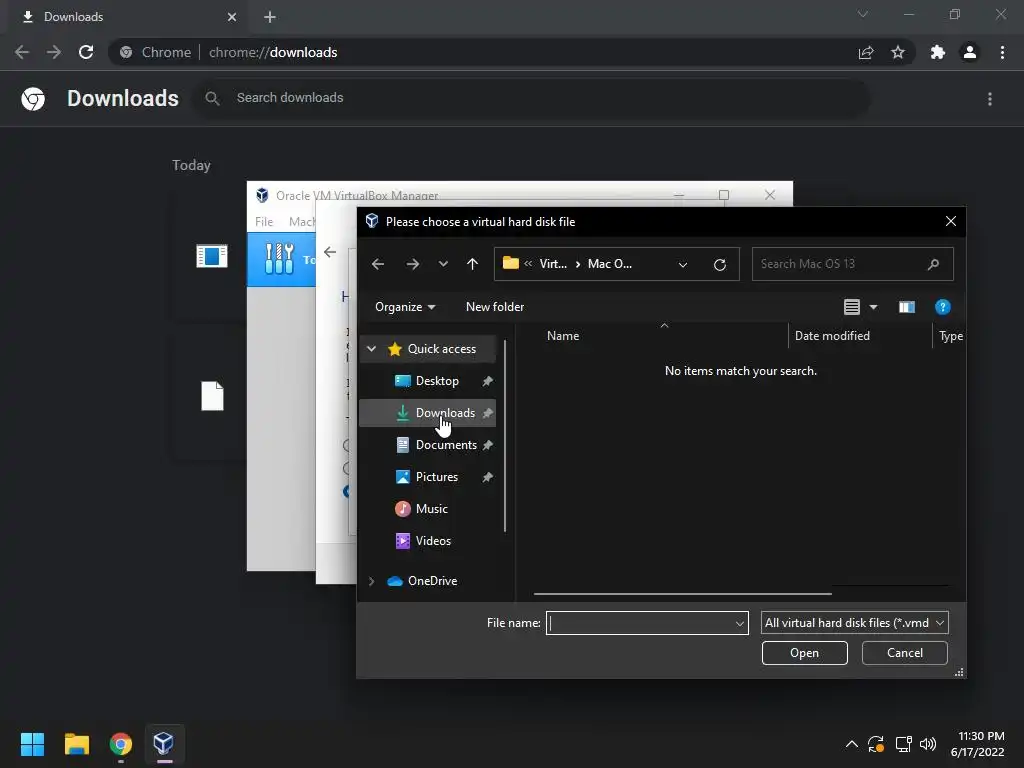Click the Open button
Screen dimensions: 1024x768
(805, 653)
